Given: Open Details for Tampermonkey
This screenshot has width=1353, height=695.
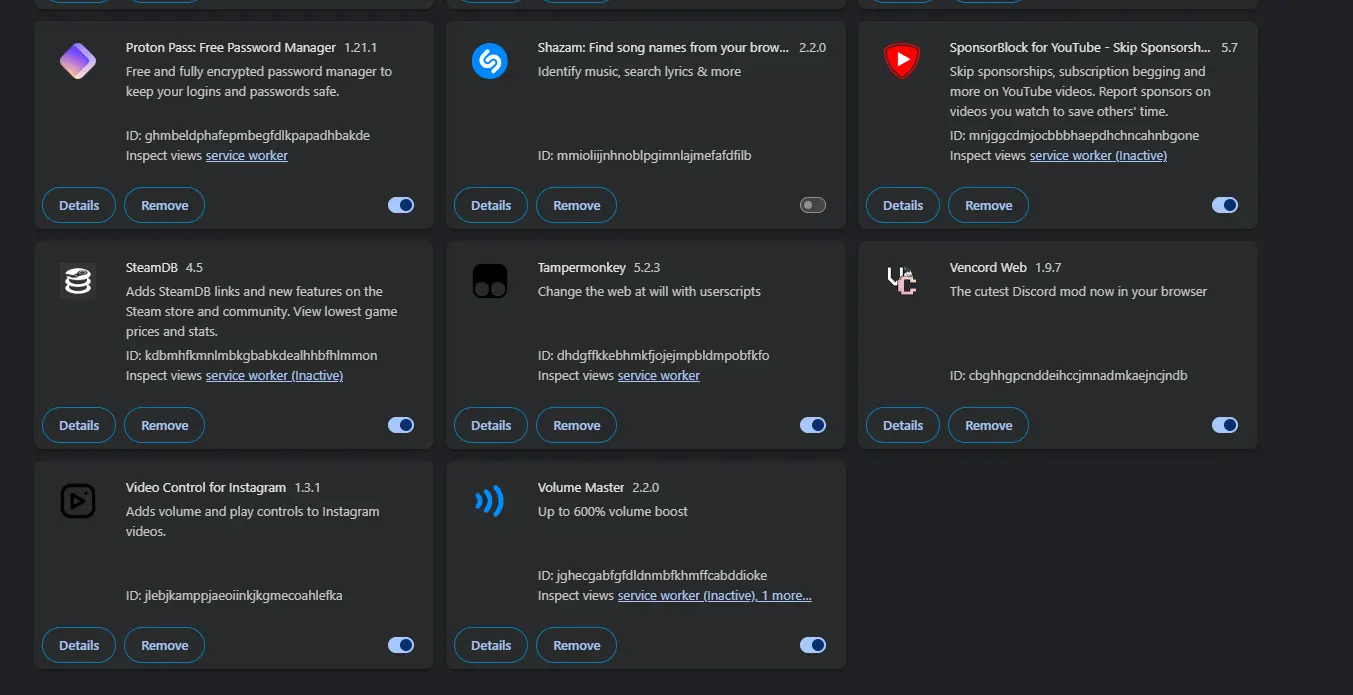Looking at the screenshot, I should tap(491, 425).
